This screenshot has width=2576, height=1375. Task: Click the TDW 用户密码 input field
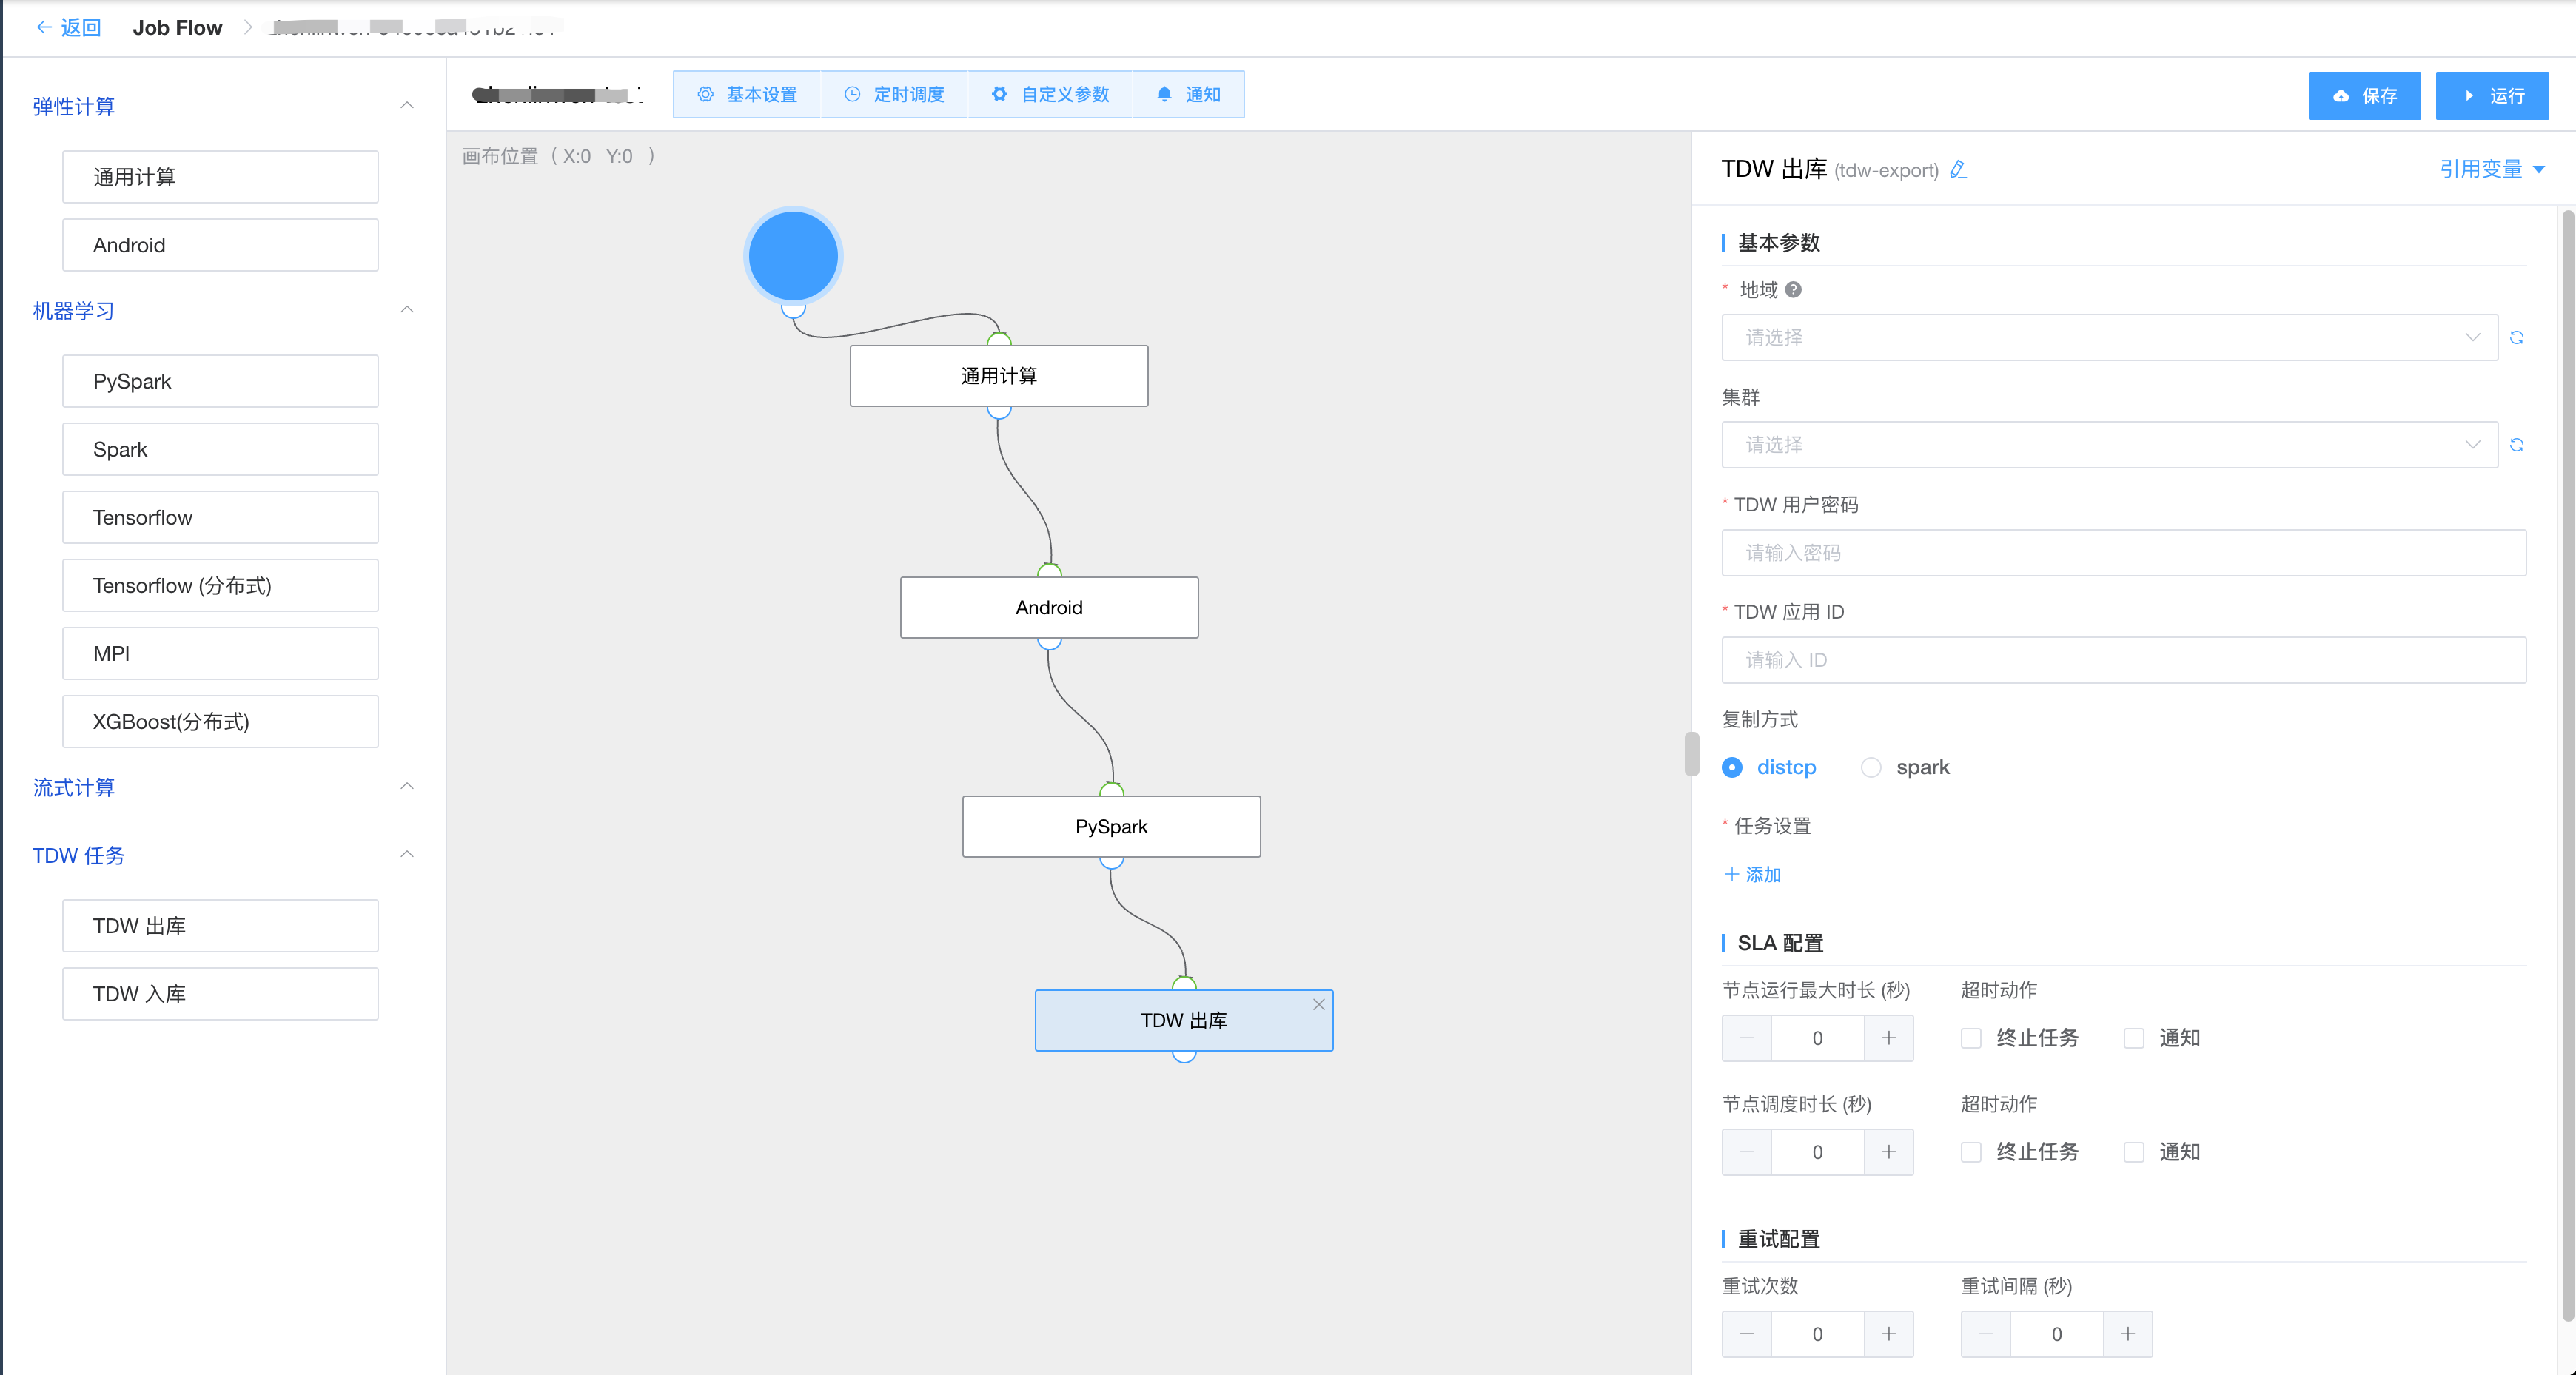click(x=2124, y=553)
